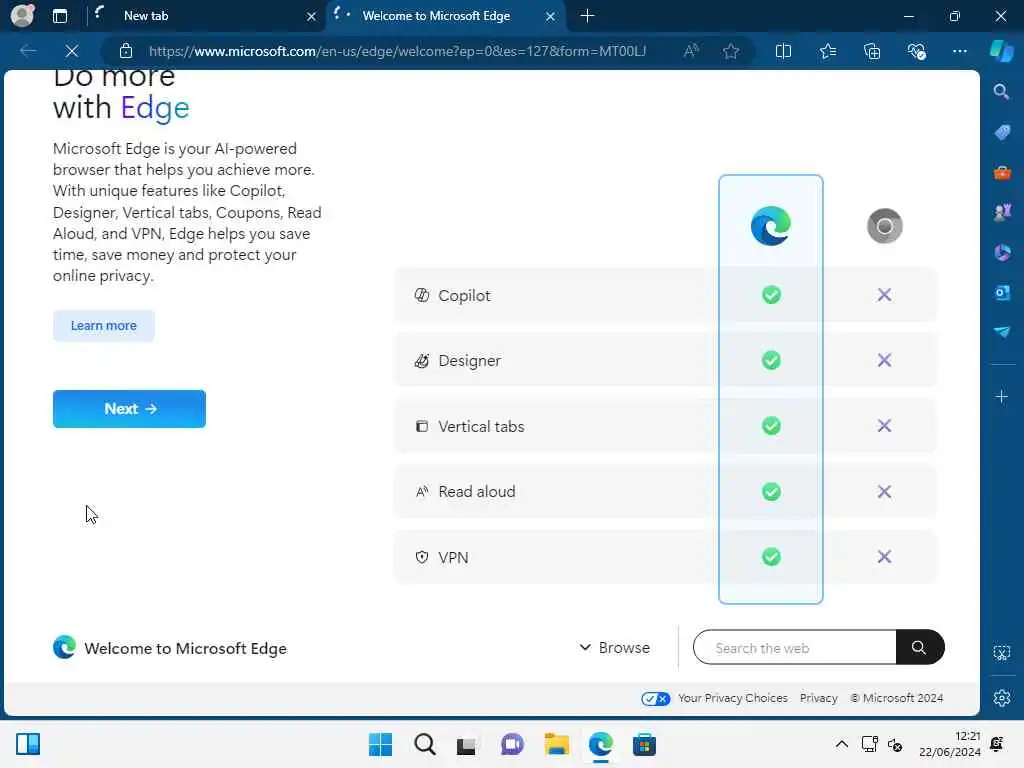Viewport: 1024px width, 768px height.
Task: Open a new tab with plus button
Action: tap(587, 16)
